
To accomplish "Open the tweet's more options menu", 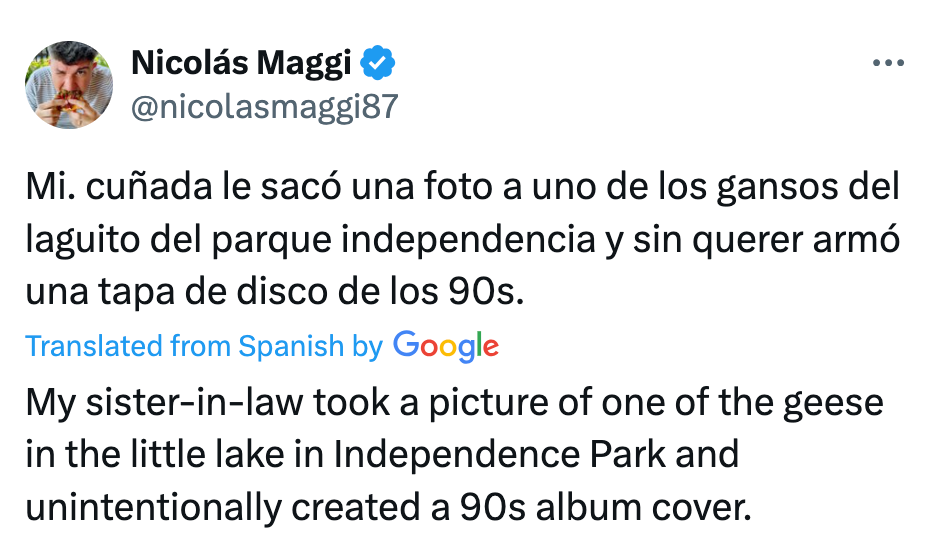I will [x=887, y=63].
